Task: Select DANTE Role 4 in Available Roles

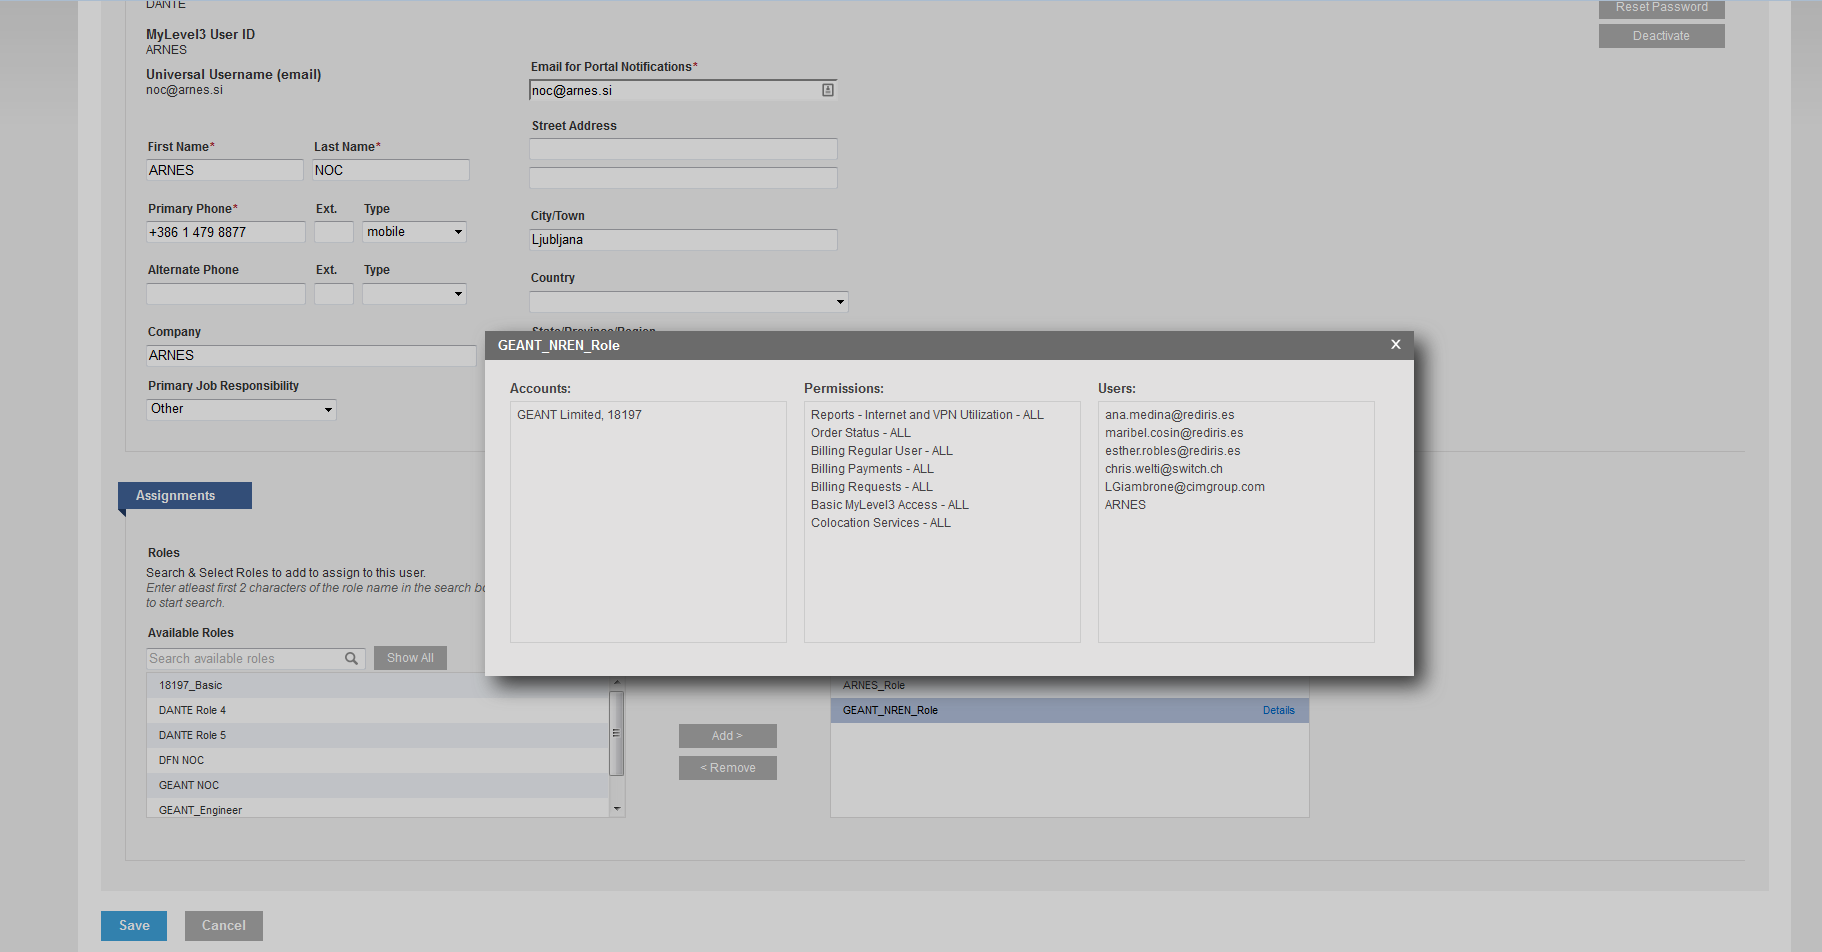Action: click(378, 710)
